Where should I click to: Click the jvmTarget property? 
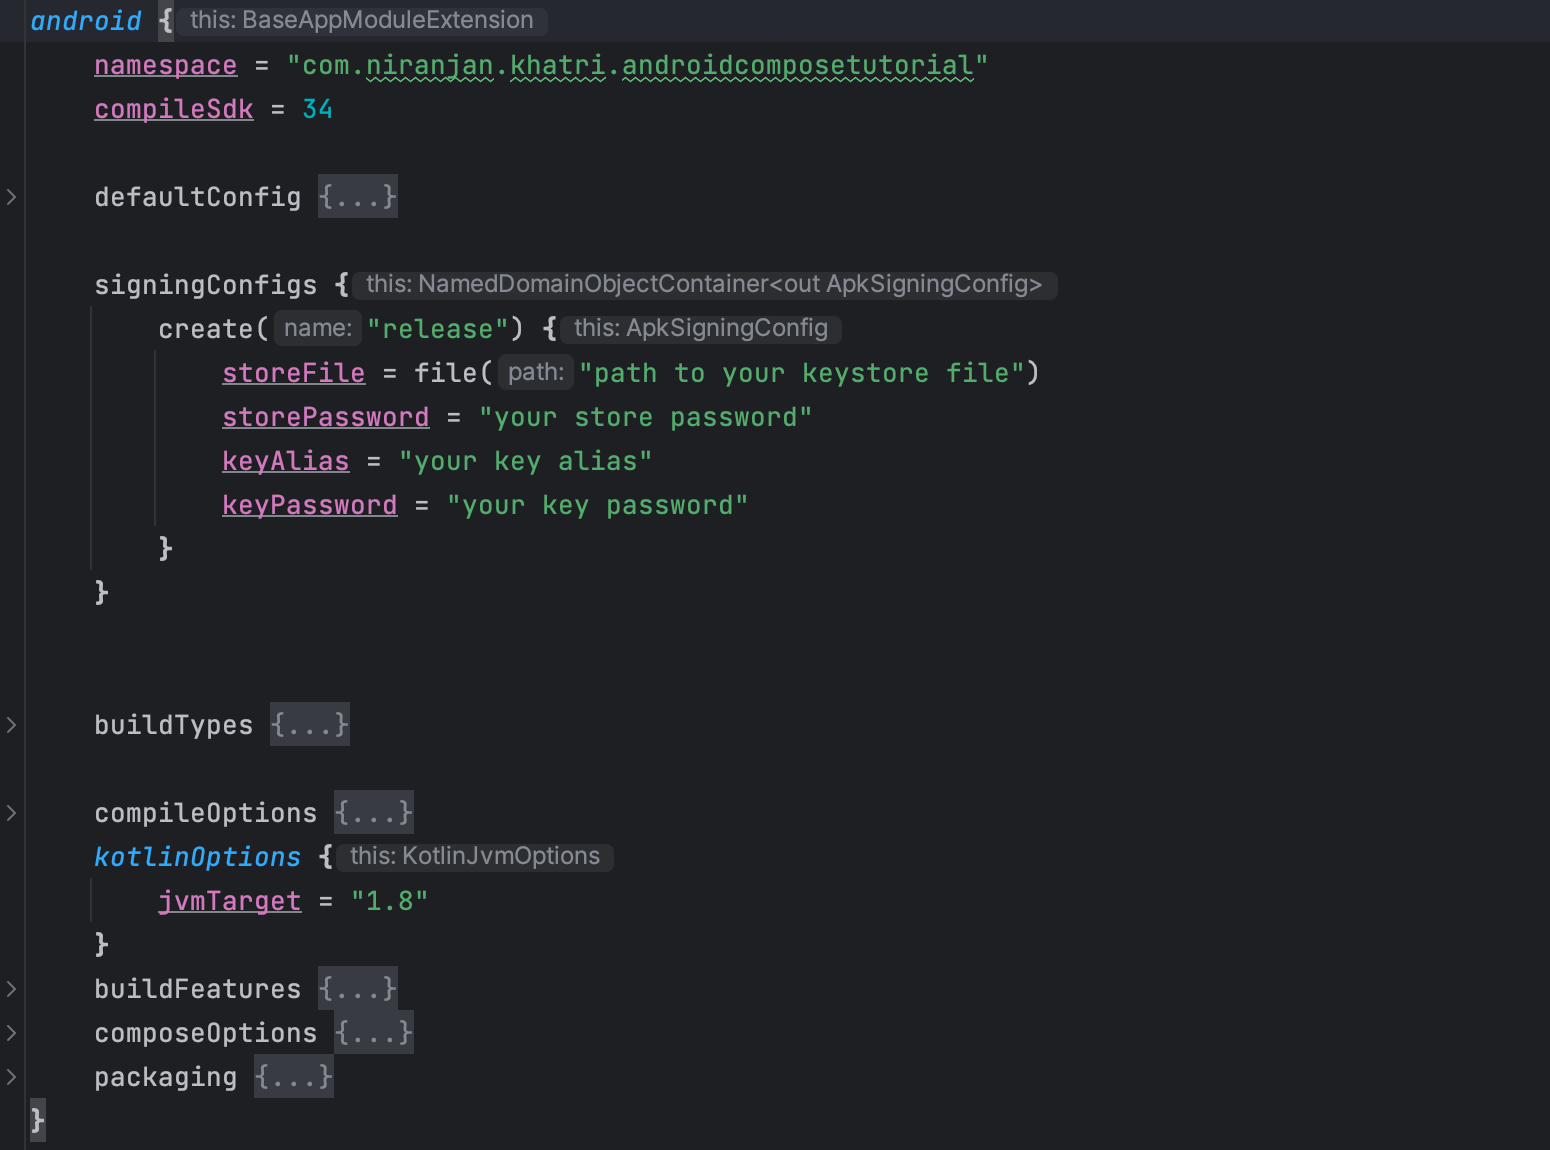(x=230, y=901)
